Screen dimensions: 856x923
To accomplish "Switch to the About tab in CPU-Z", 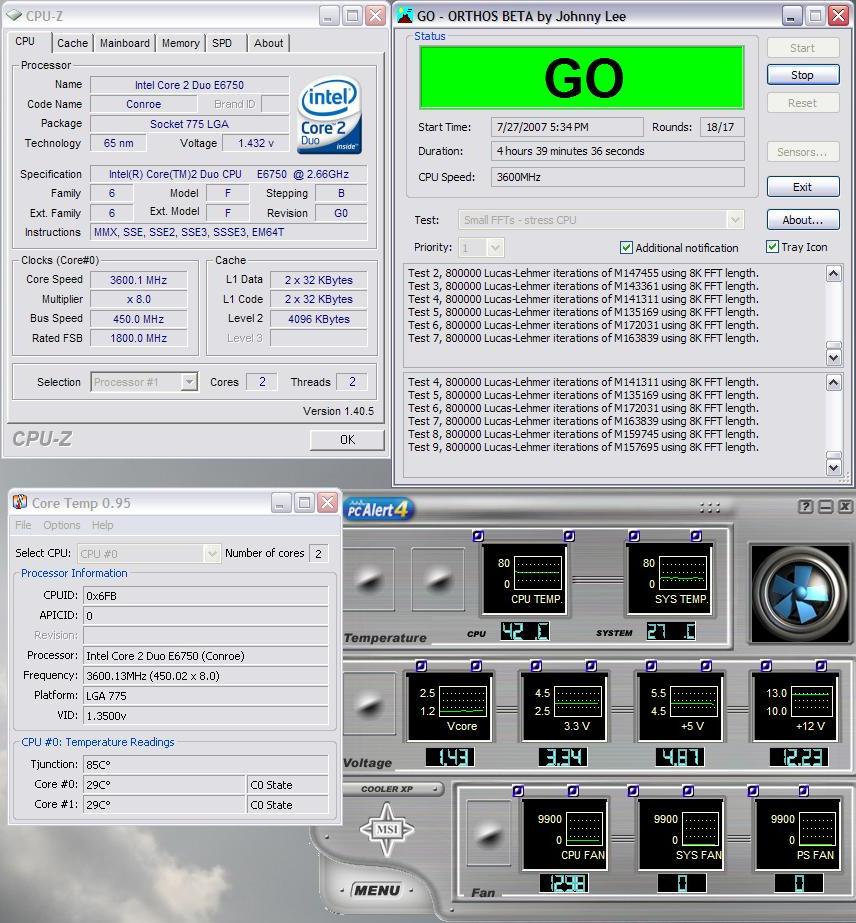I will point(268,43).
